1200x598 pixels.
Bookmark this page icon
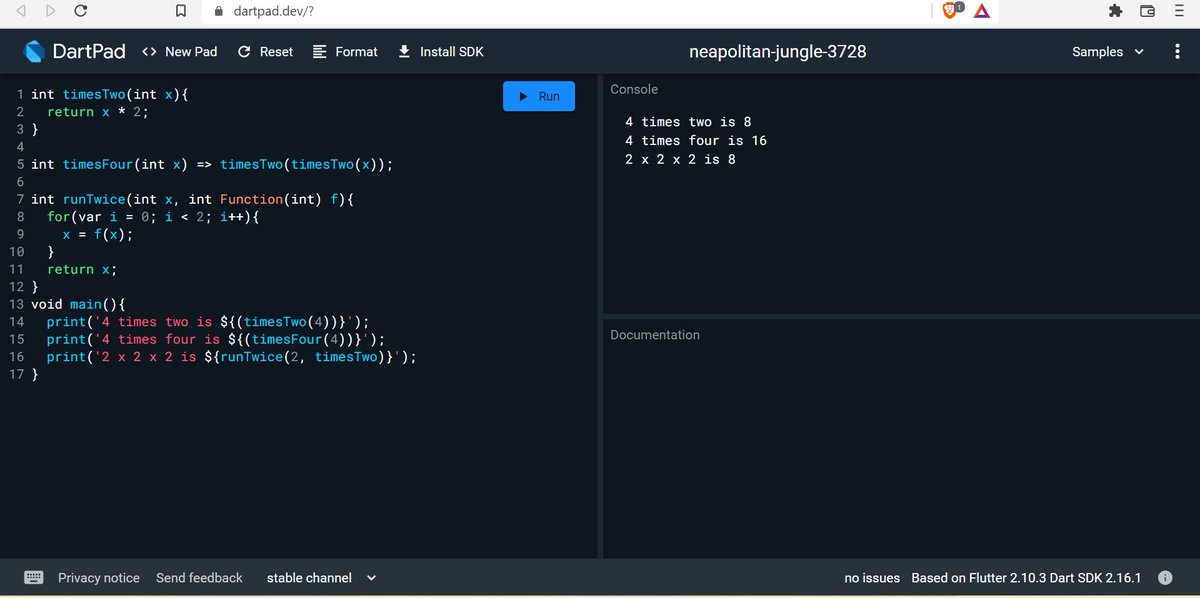tap(180, 11)
